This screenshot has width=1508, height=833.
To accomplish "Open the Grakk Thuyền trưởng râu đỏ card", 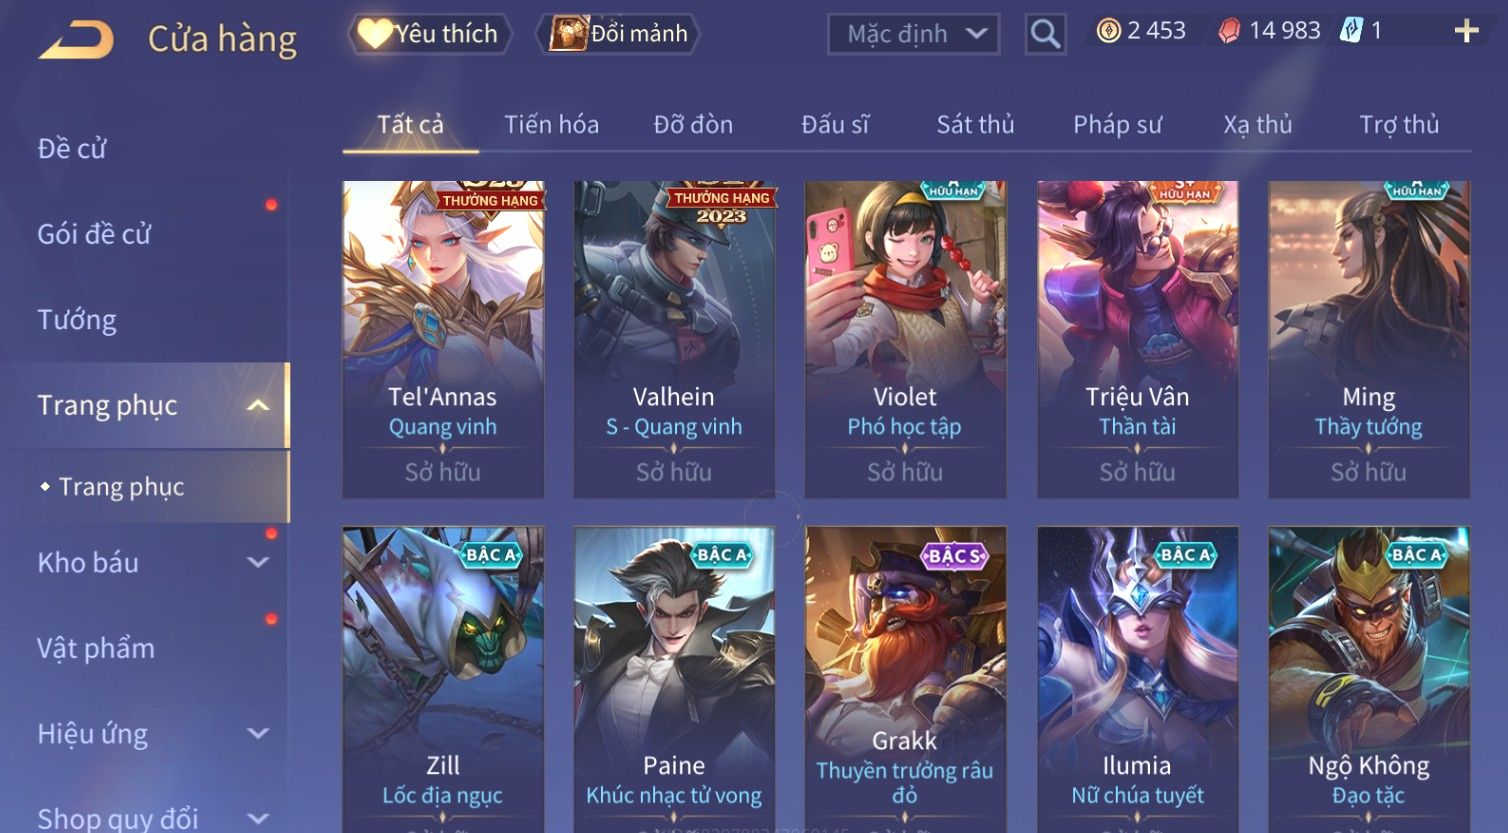I will click(905, 680).
